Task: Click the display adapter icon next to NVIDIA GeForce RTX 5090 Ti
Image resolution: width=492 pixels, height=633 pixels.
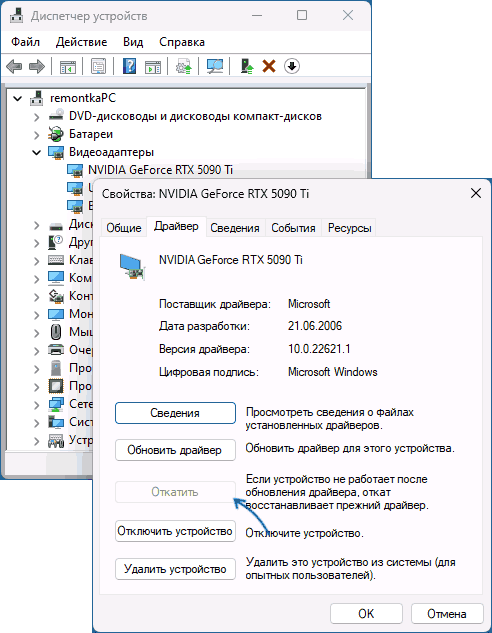Action: click(x=75, y=170)
